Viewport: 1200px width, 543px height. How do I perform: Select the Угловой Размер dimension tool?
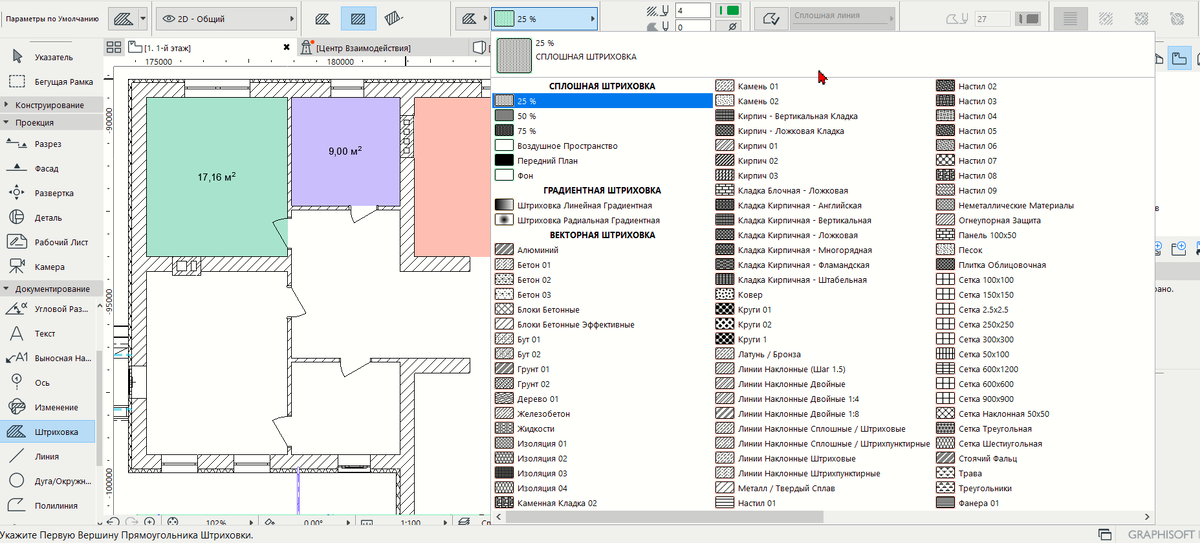point(48,308)
